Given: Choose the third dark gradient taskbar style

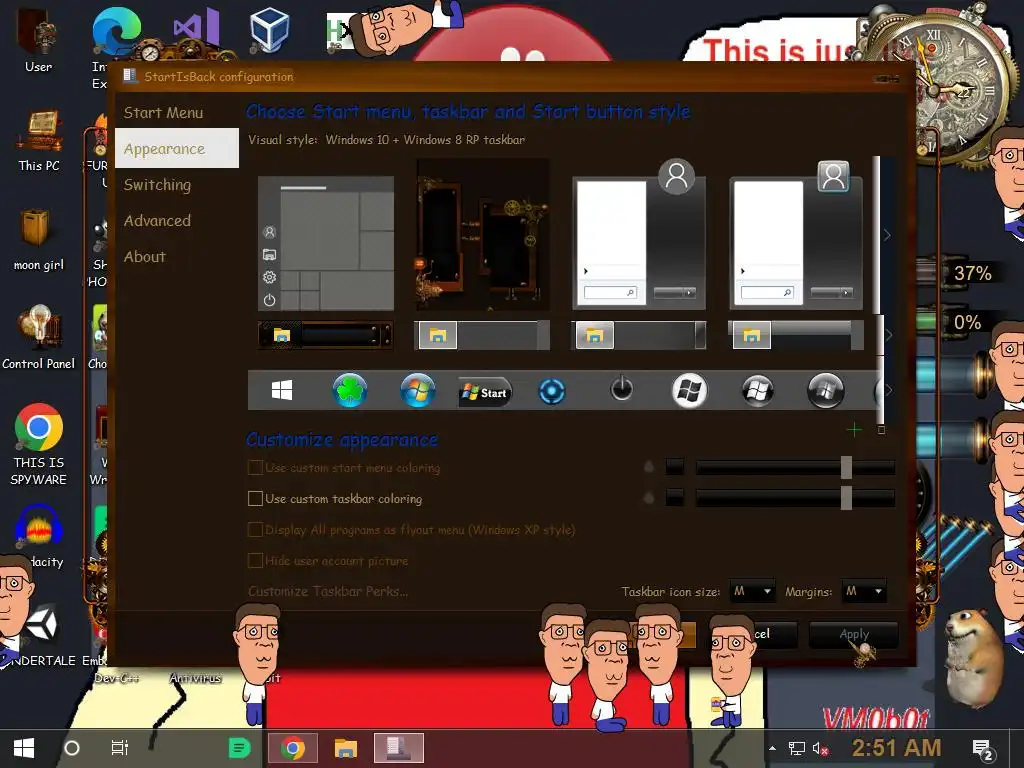Looking at the screenshot, I should click(x=639, y=336).
